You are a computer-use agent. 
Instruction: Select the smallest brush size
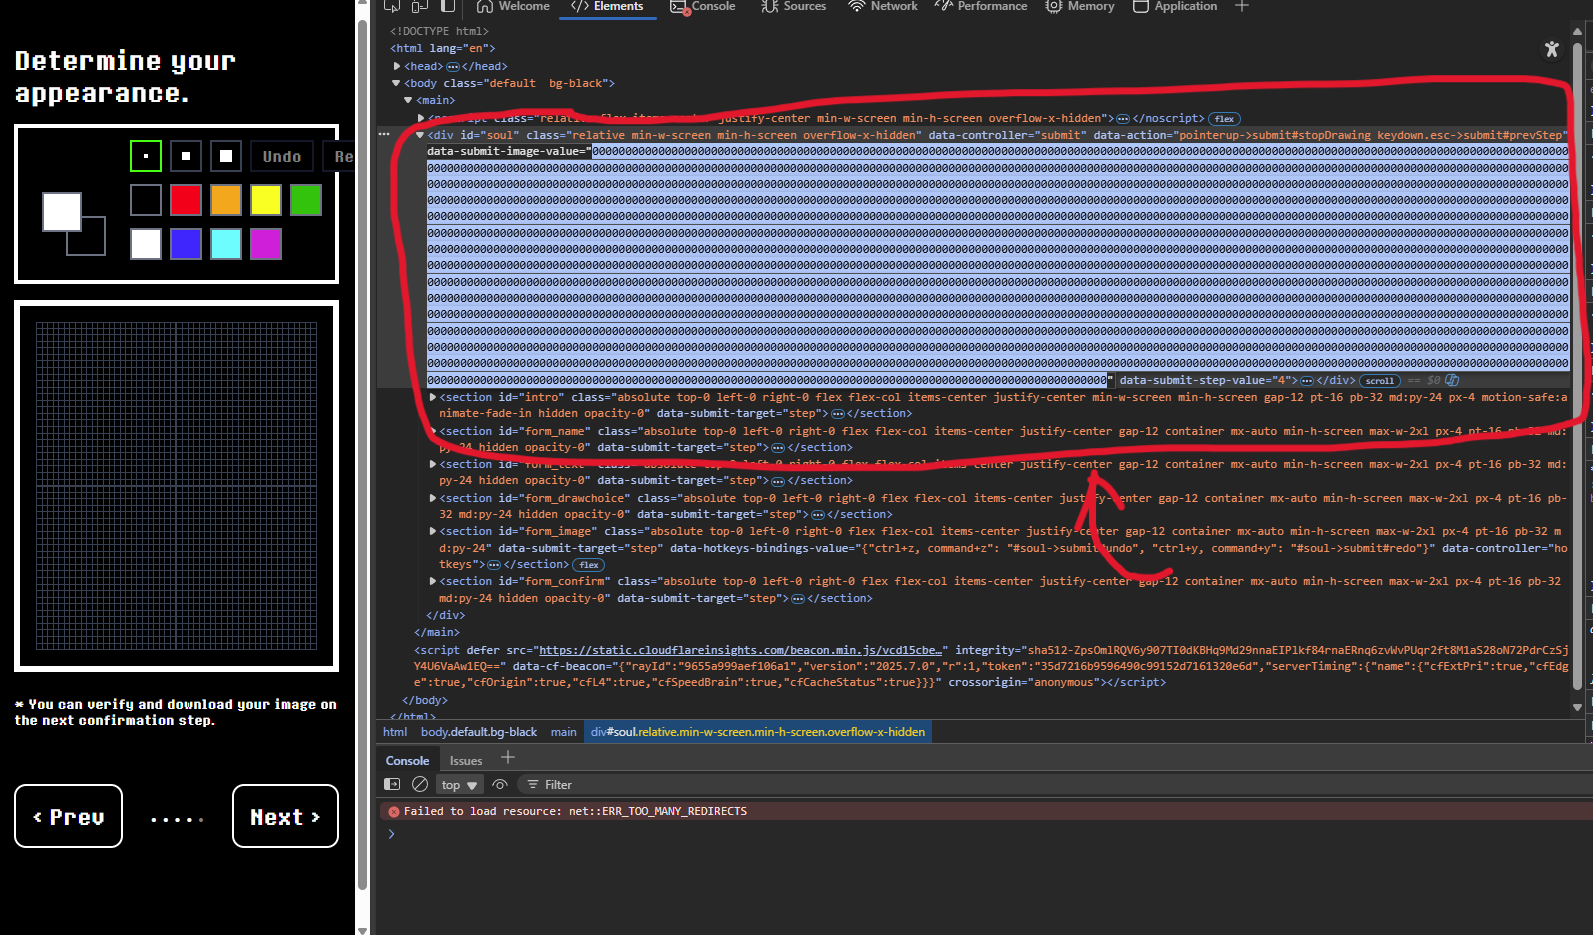[x=146, y=156]
